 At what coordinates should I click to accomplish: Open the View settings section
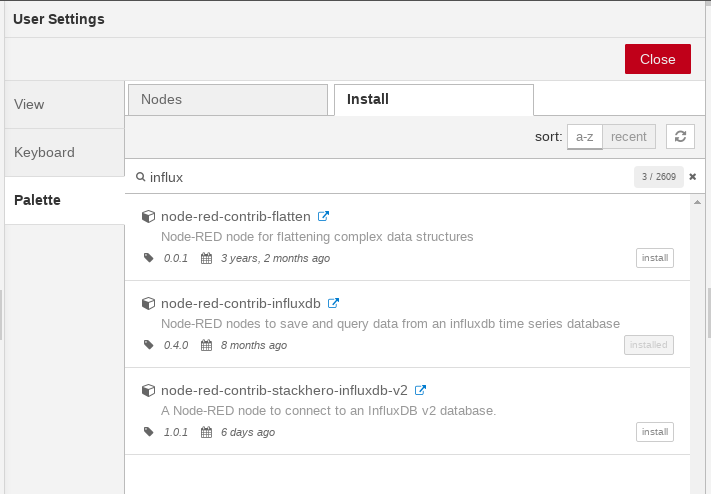[x=64, y=105]
